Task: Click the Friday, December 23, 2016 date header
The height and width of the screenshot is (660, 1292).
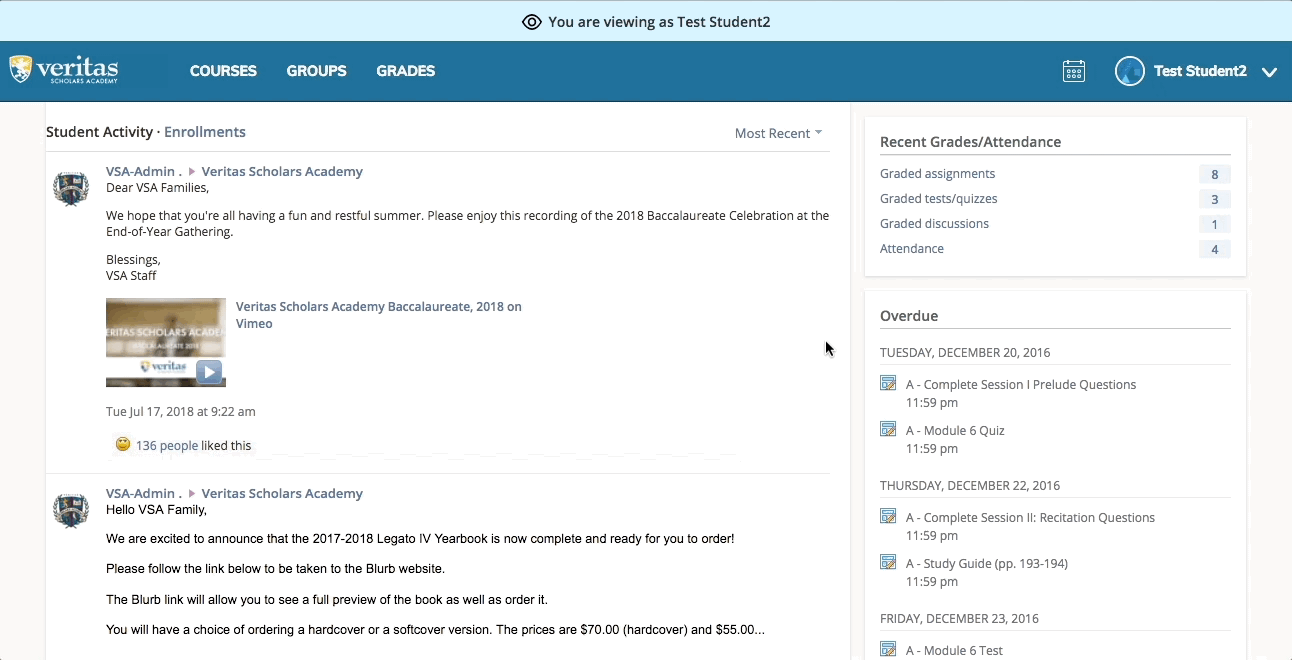Action: point(959,619)
